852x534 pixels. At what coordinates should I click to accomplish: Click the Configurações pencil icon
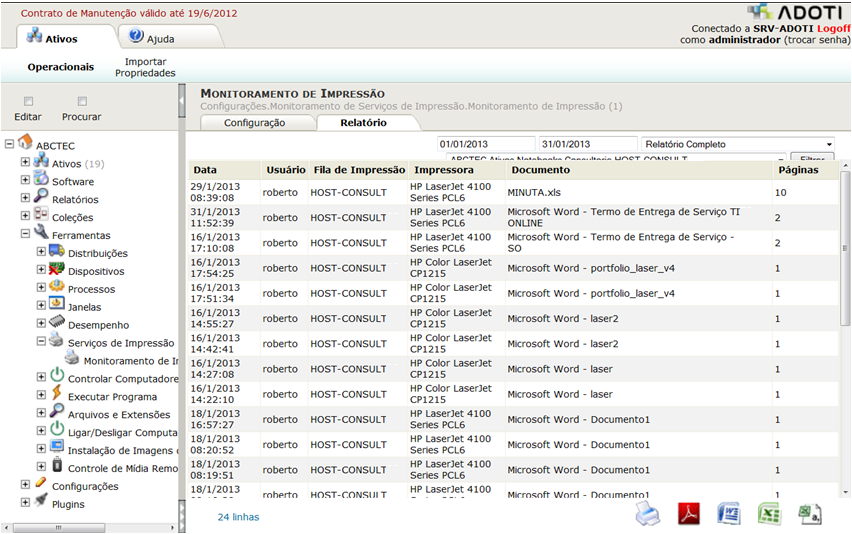tap(41, 483)
